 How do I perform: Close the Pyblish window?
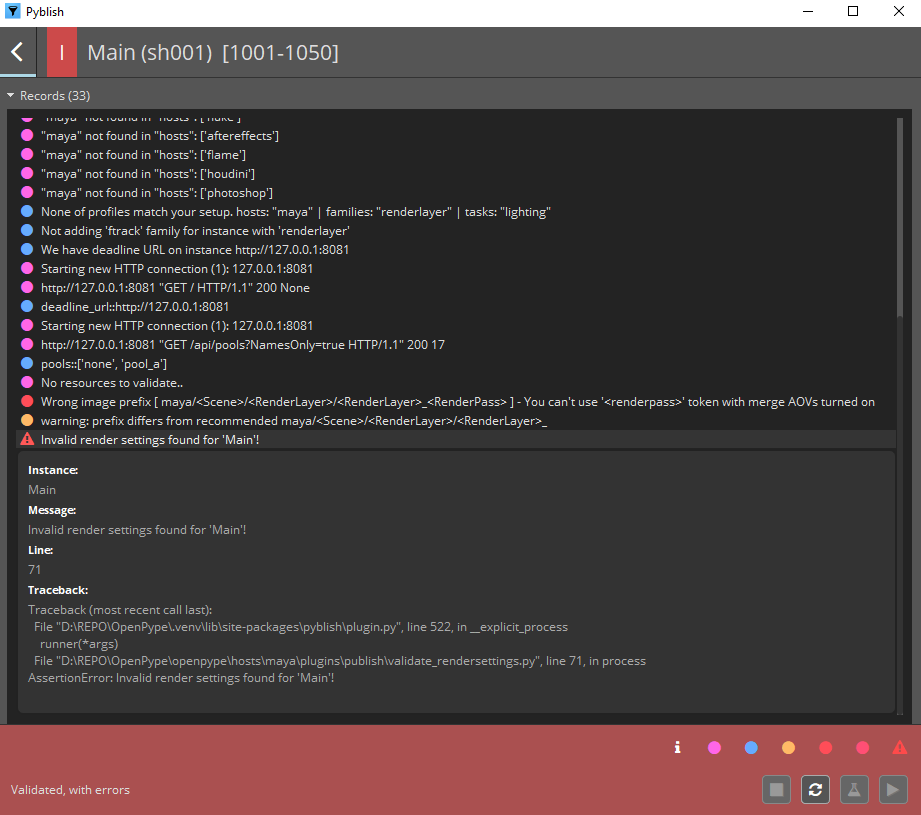899,11
